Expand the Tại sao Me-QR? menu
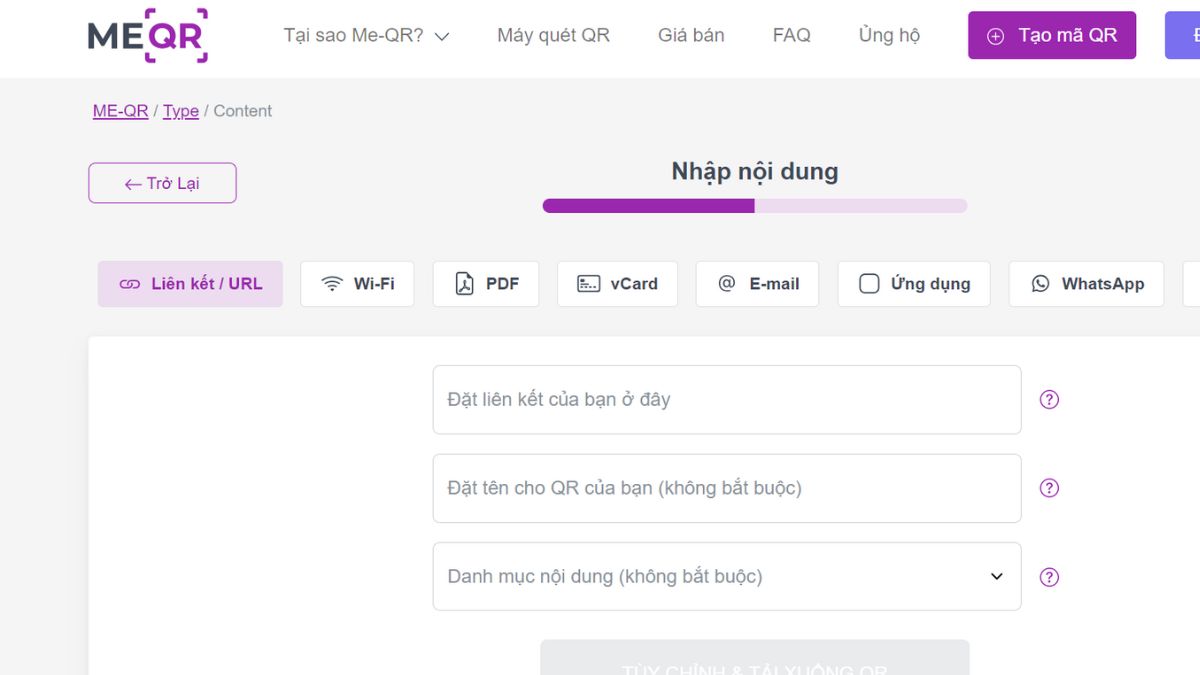Screen dimensions: 1200x675 click(366, 36)
